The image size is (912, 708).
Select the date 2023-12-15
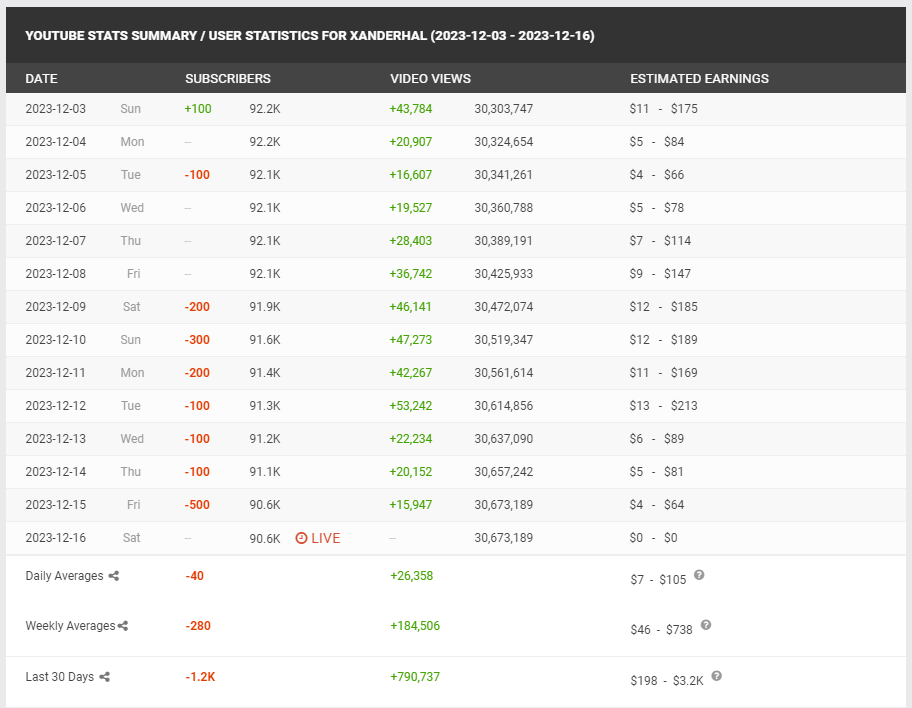pyautogui.click(x=56, y=505)
